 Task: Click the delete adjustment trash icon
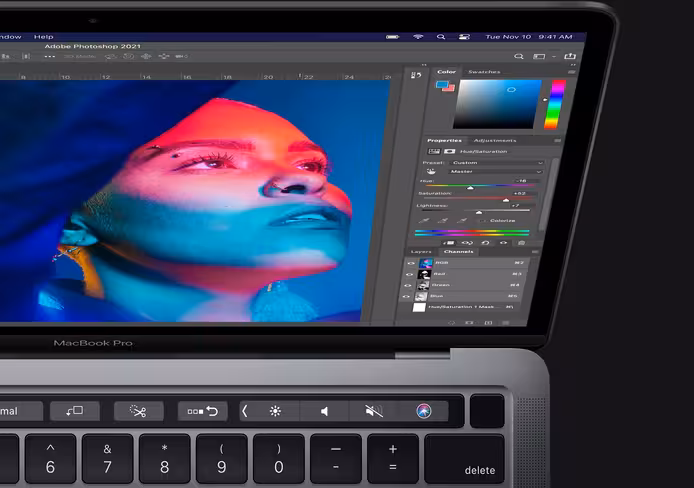(521, 242)
